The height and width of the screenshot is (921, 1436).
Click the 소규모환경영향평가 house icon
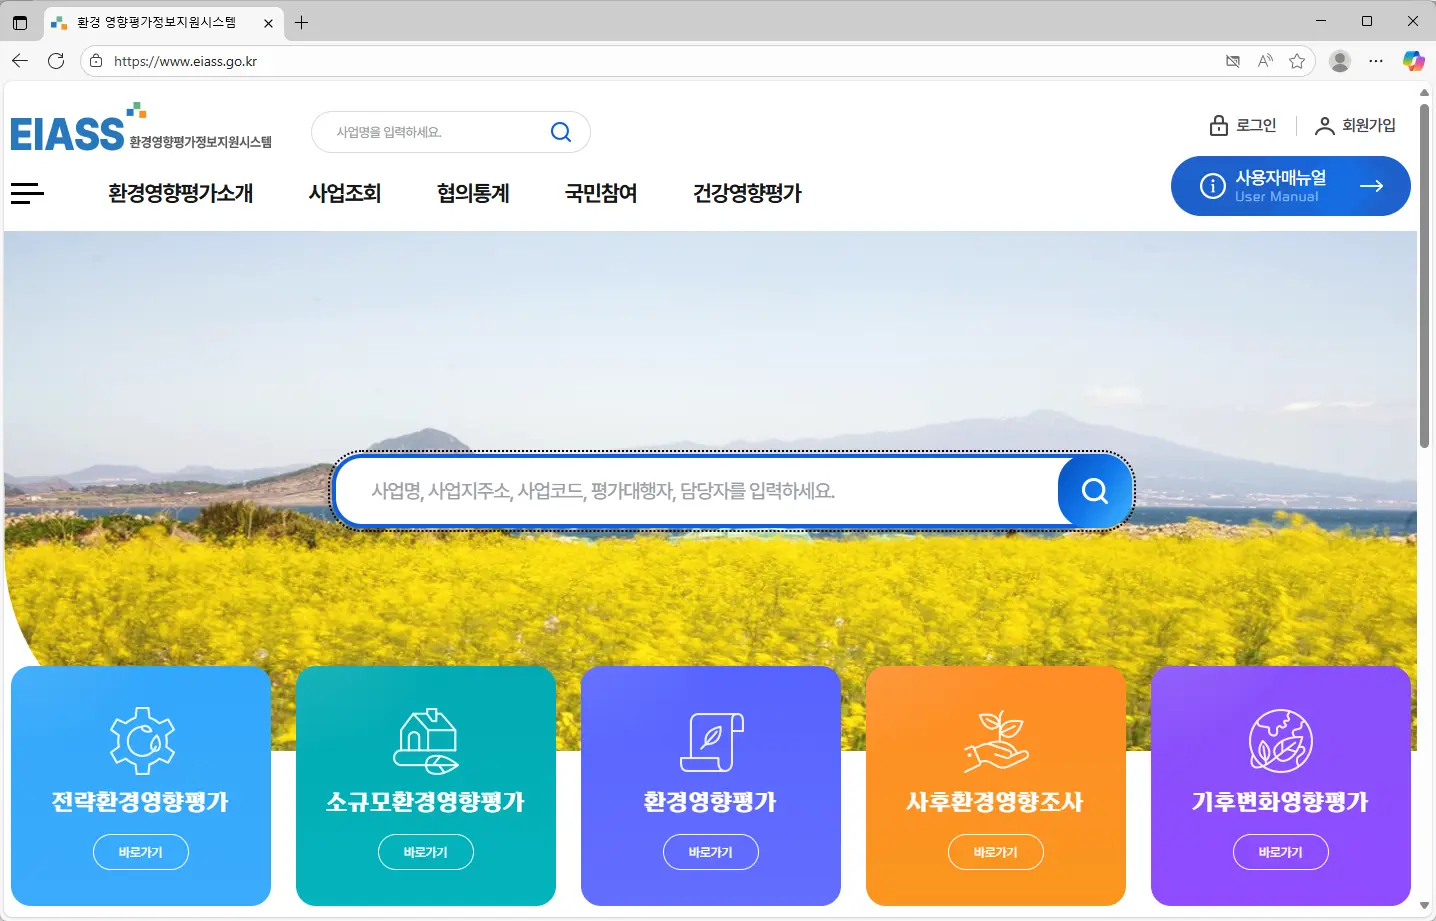tap(426, 741)
